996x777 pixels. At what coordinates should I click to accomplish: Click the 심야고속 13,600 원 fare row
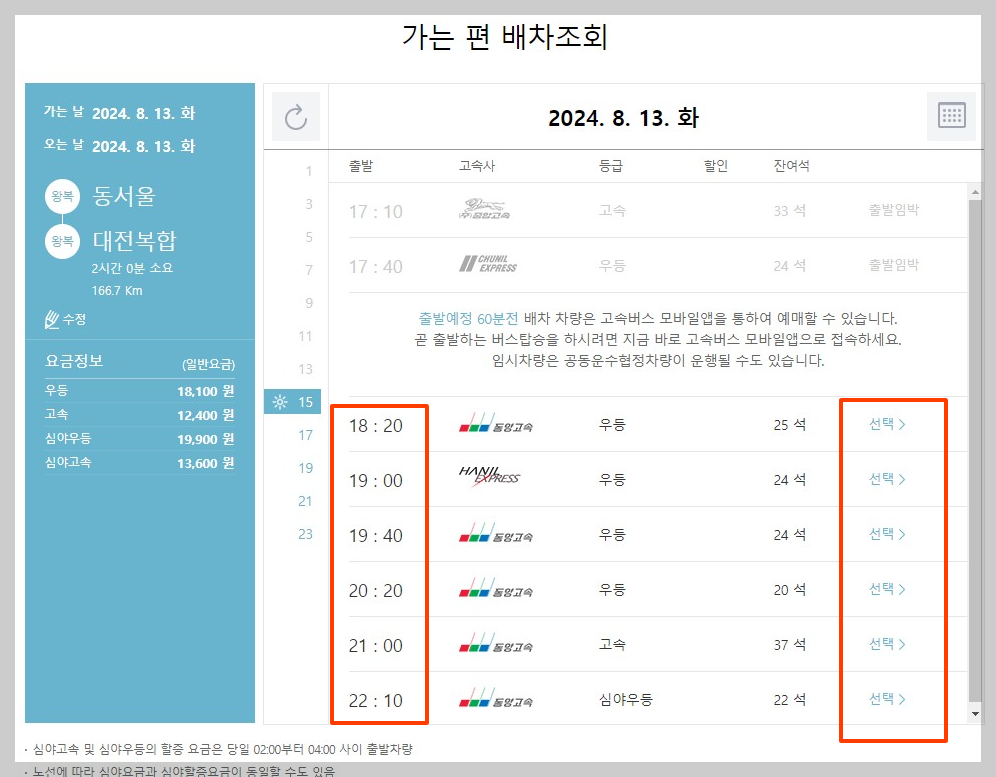tap(140, 463)
